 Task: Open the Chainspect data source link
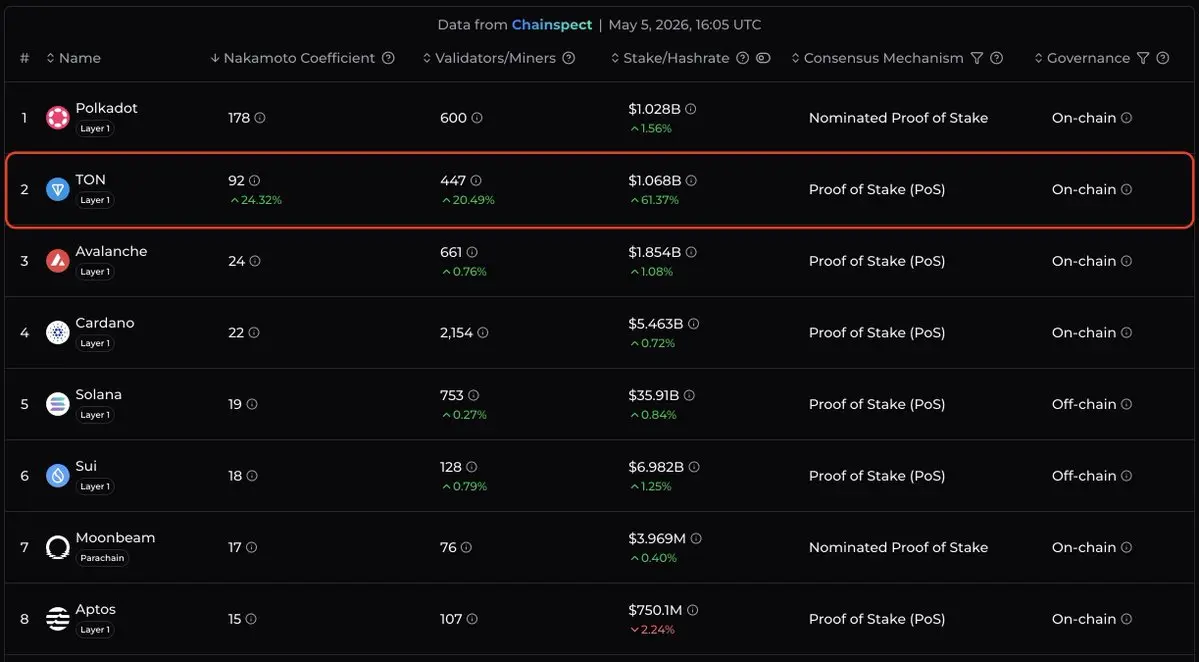pos(551,24)
